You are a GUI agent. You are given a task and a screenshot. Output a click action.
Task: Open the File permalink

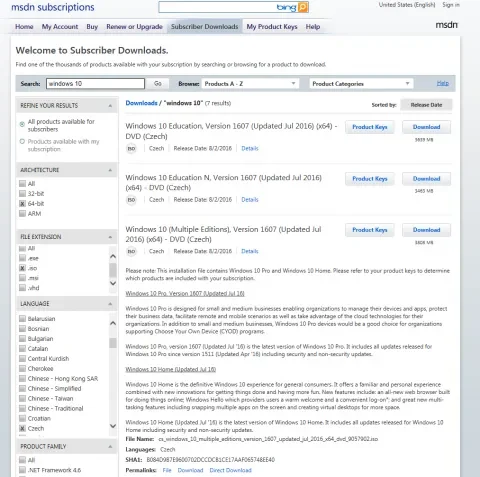tap(167, 470)
